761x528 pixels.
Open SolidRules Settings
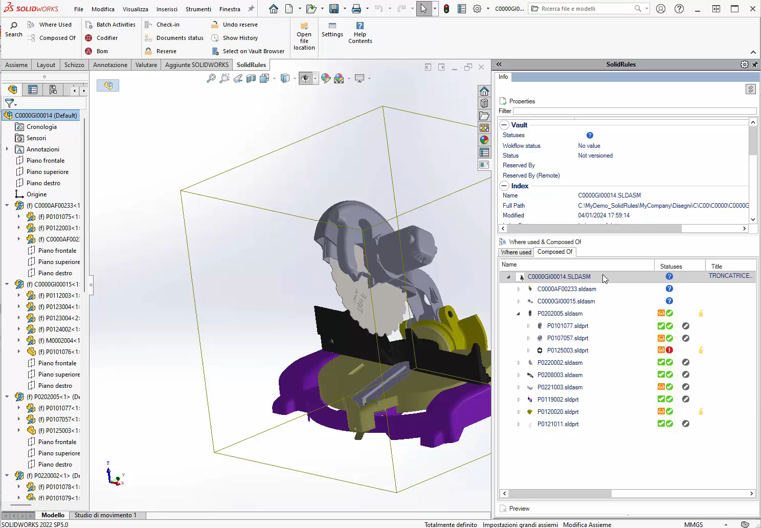pyautogui.click(x=332, y=30)
